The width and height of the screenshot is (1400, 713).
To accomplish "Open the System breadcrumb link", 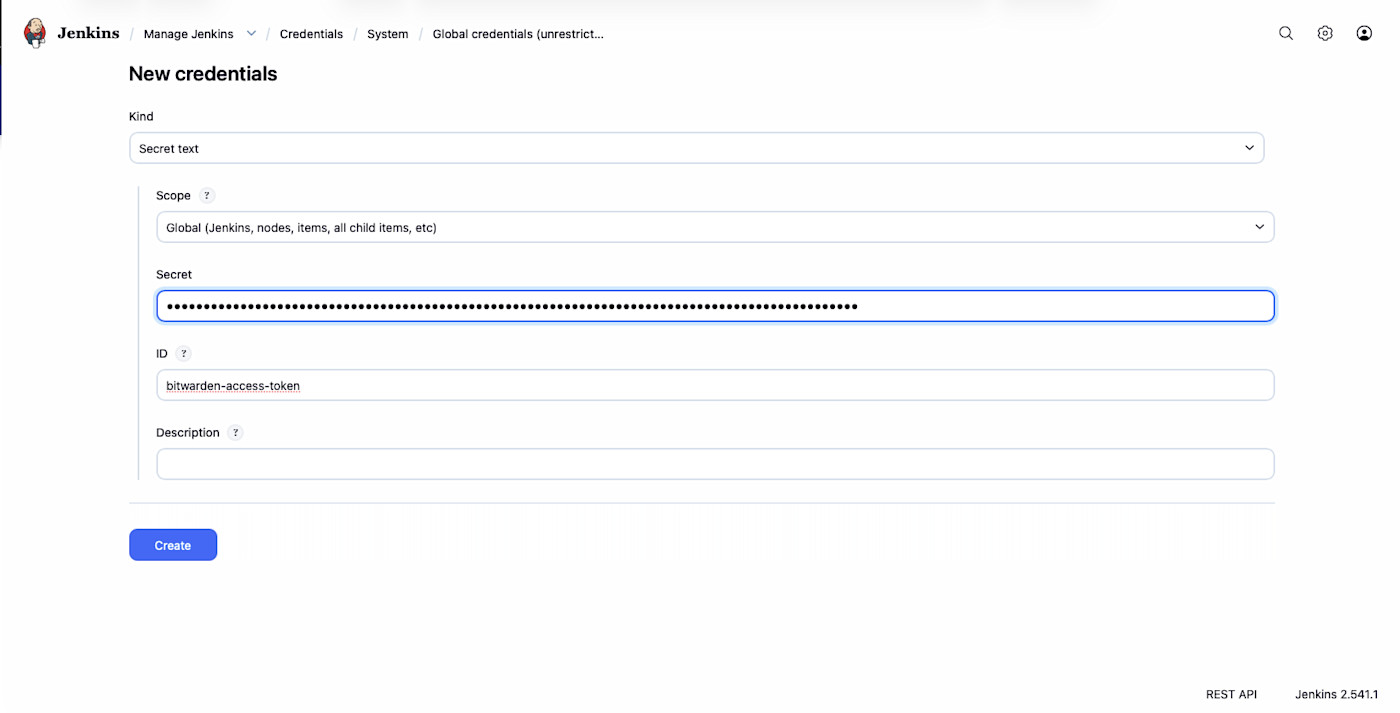I will pos(387,34).
